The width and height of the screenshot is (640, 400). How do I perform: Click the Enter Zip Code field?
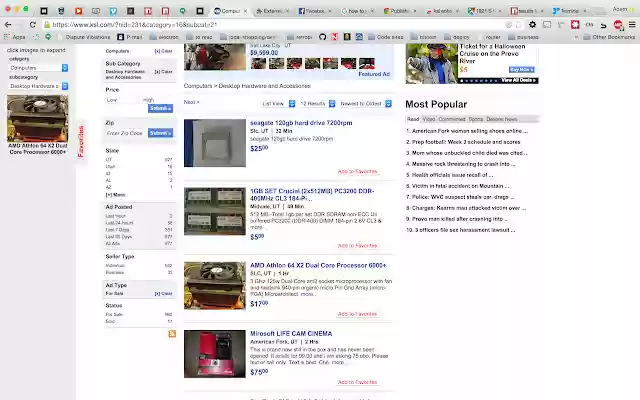coord(126,133)
